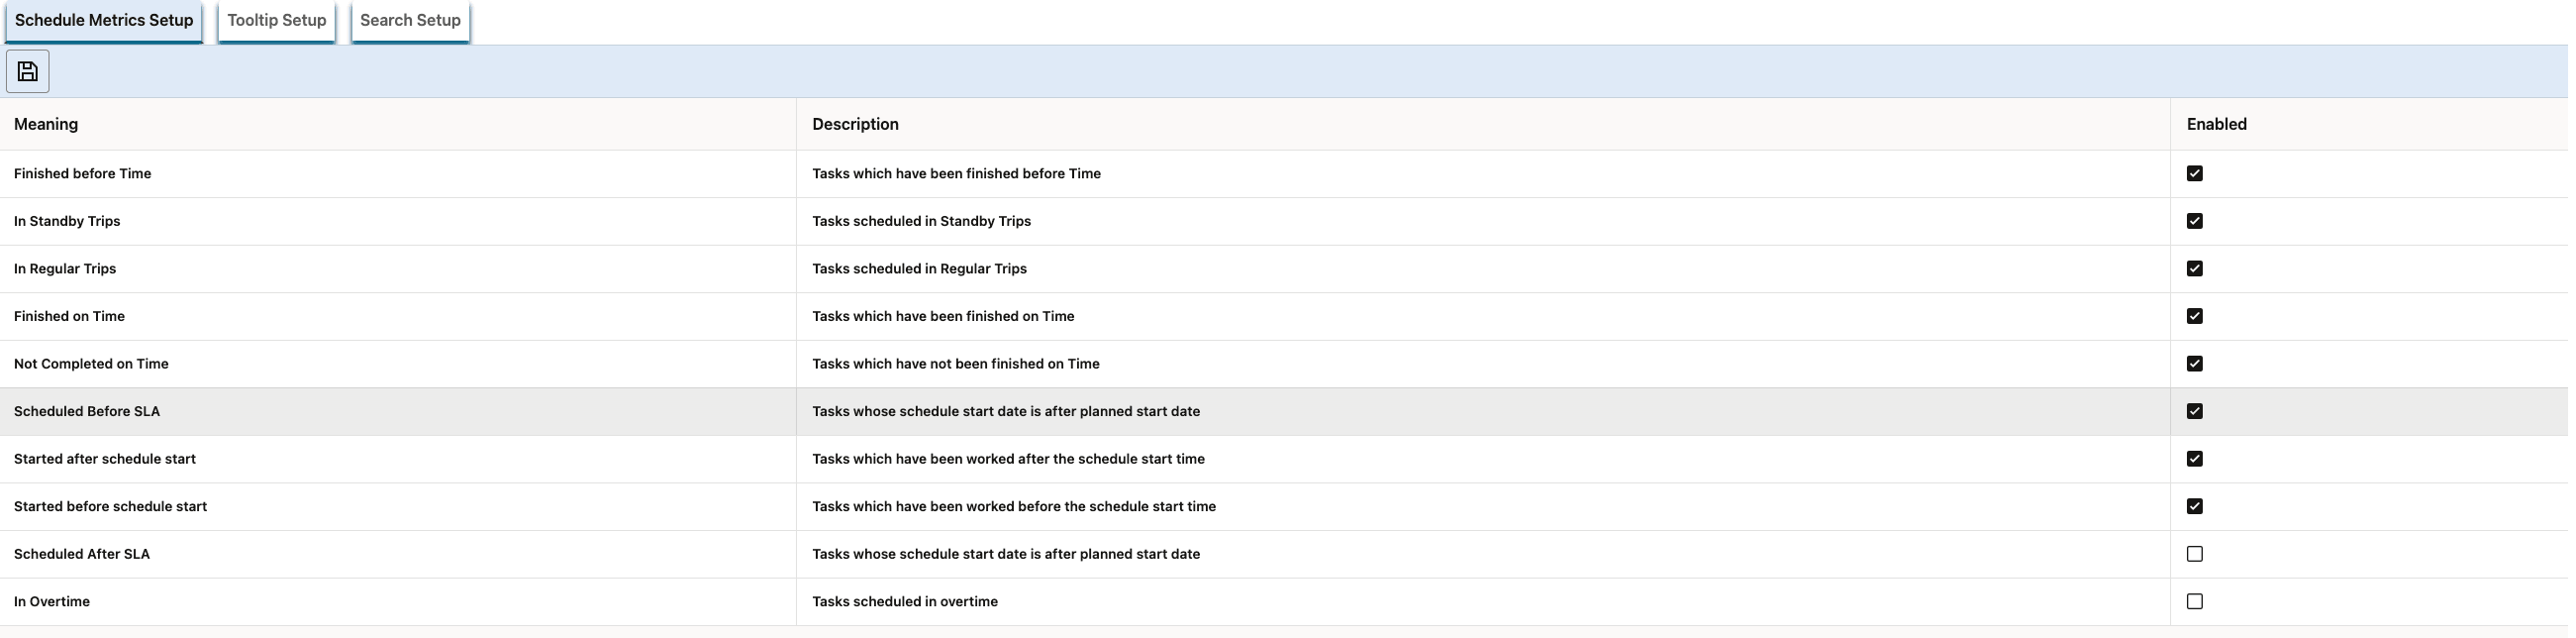This screenshot has width=2576, height=638.
Task: Enable the Scheduled After SLA metric
Action: pos(2194,554)
